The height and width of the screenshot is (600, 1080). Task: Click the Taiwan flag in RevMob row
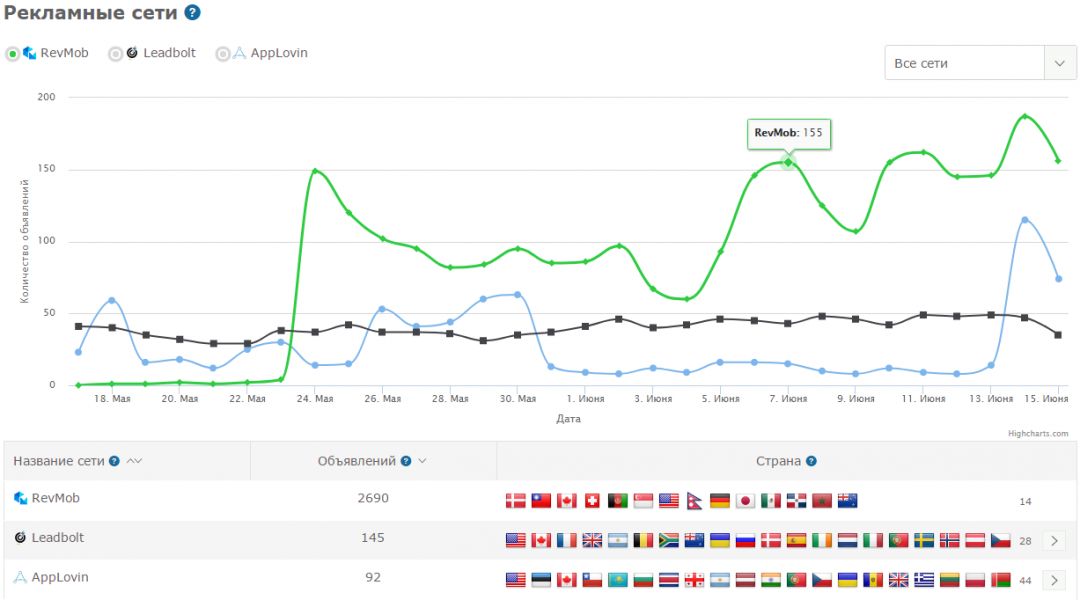coord(541,501)
